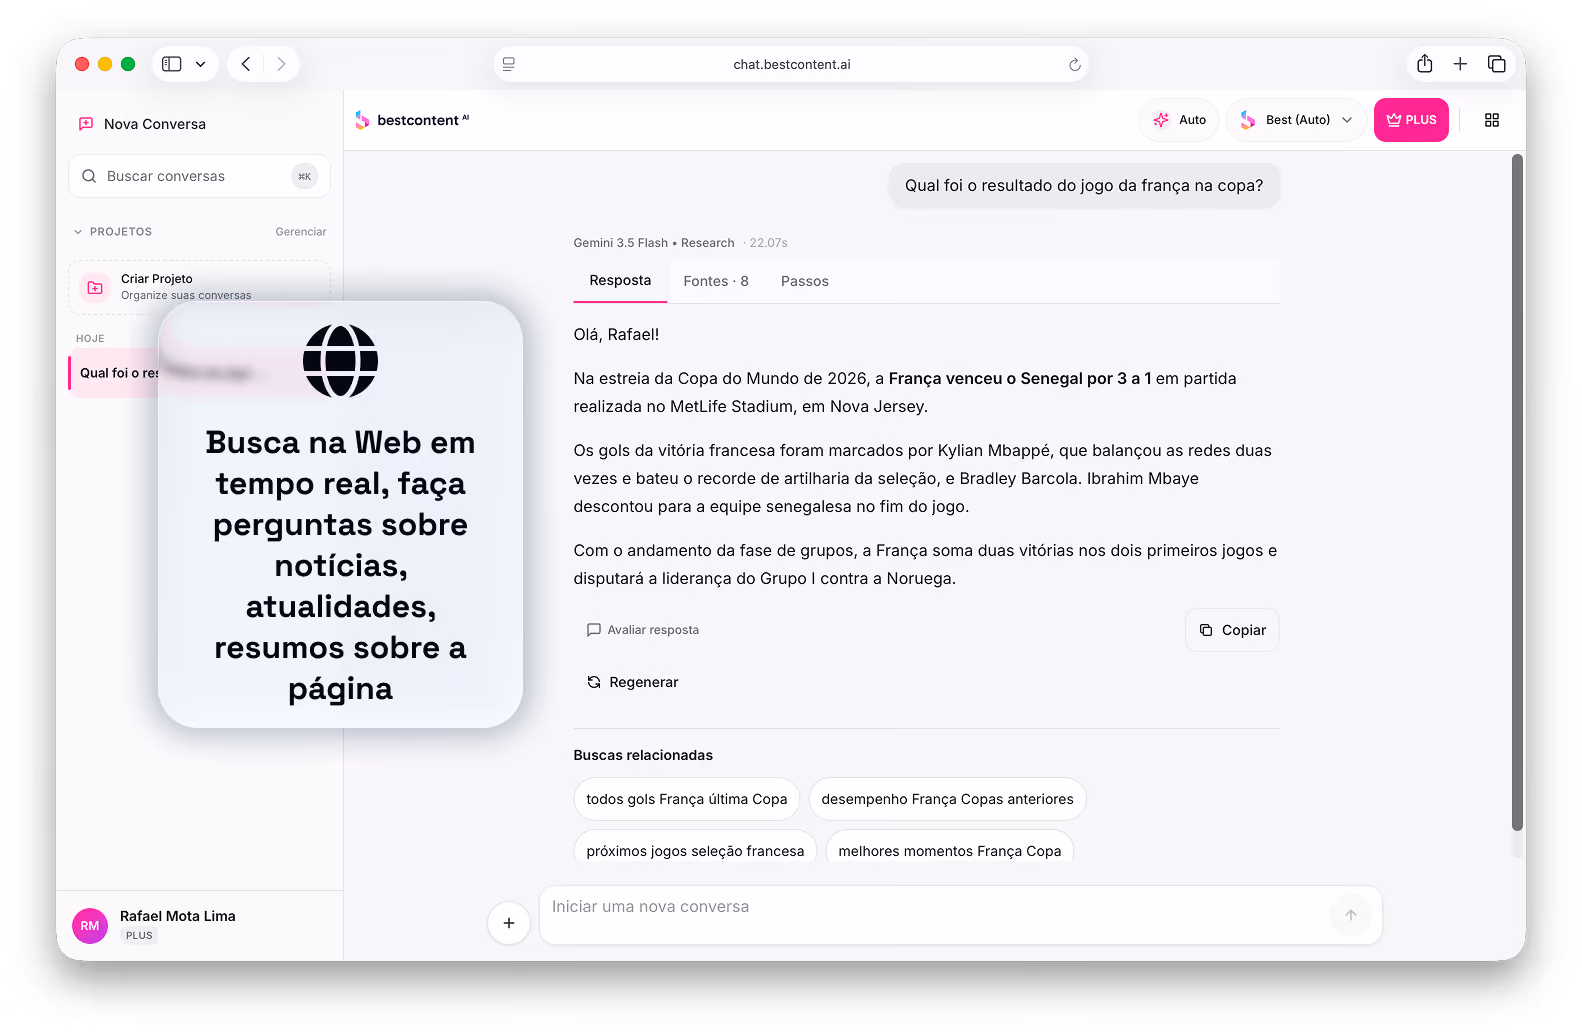Select 'próximos jogos seleção francesa' suggestion
The height and width of the screenshot is (1035, 1582).
pyautogui.click(x=695, y=848)
